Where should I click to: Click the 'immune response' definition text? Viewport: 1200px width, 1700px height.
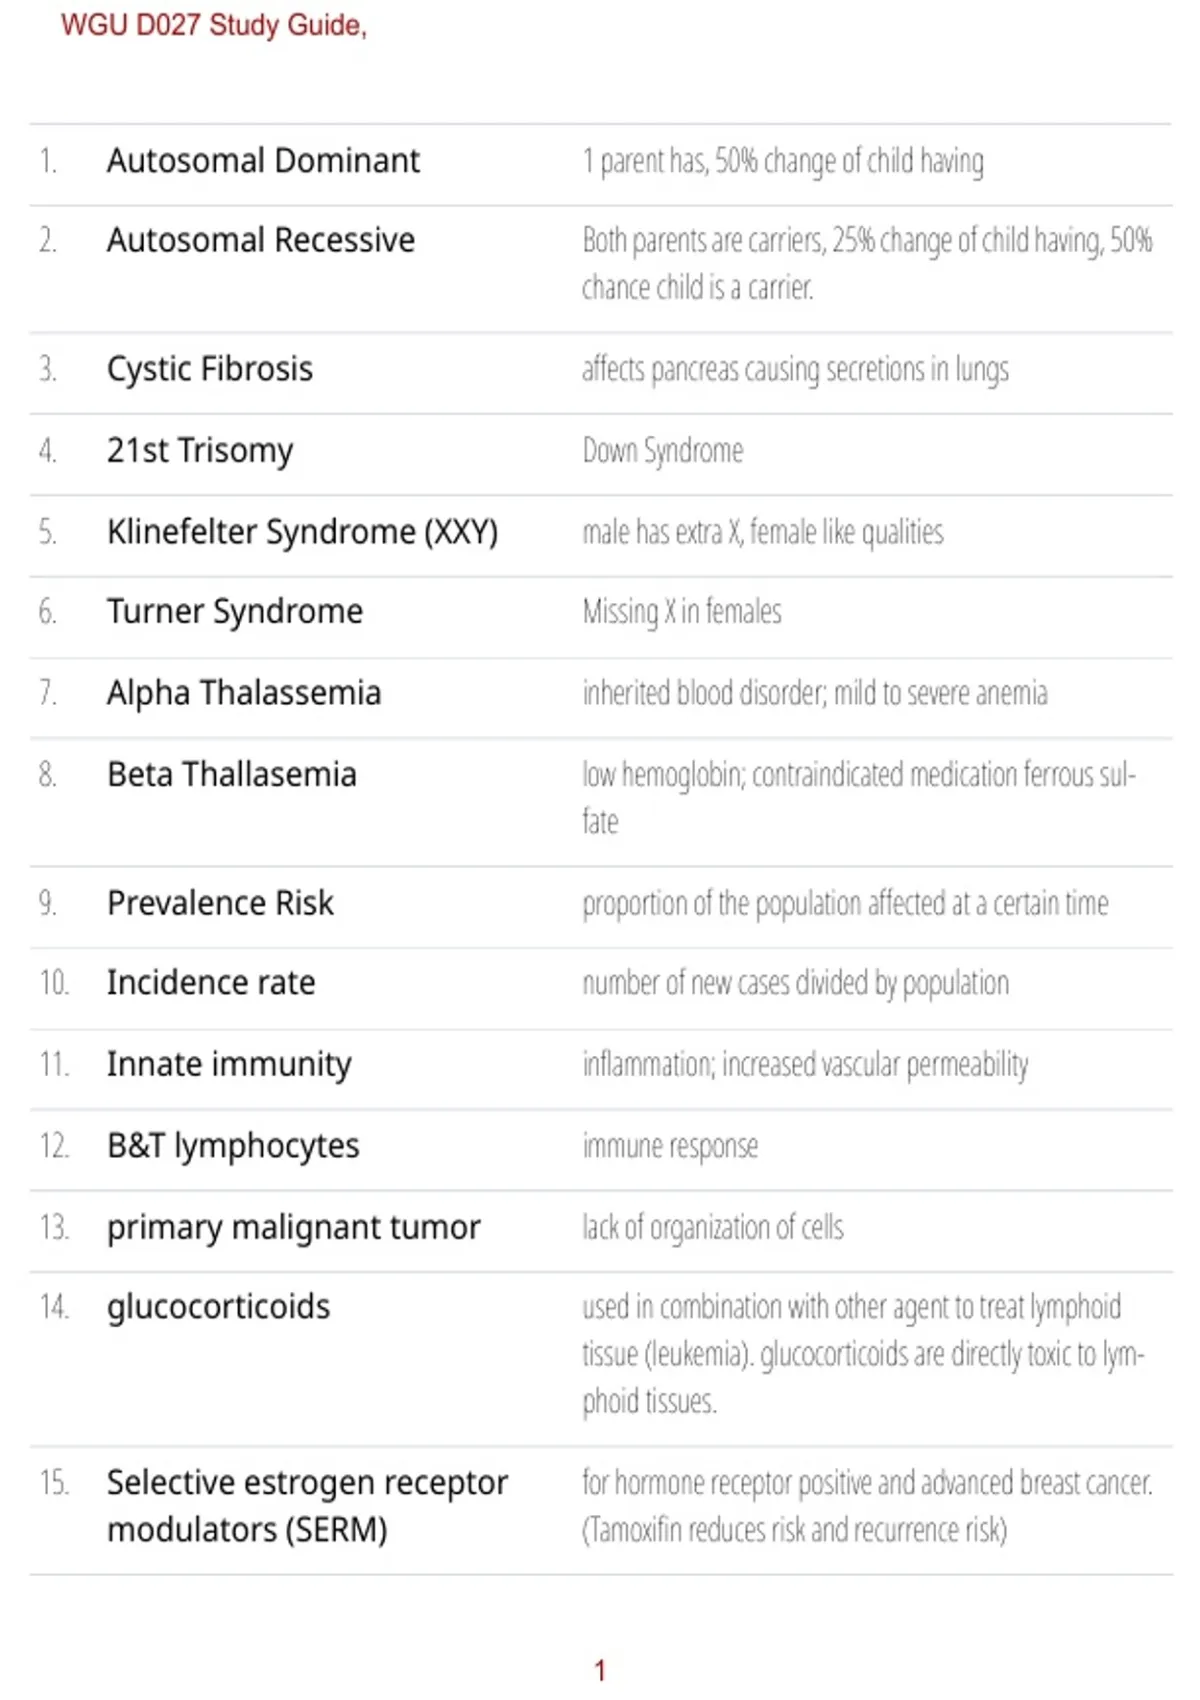(x=670, y=1146)
